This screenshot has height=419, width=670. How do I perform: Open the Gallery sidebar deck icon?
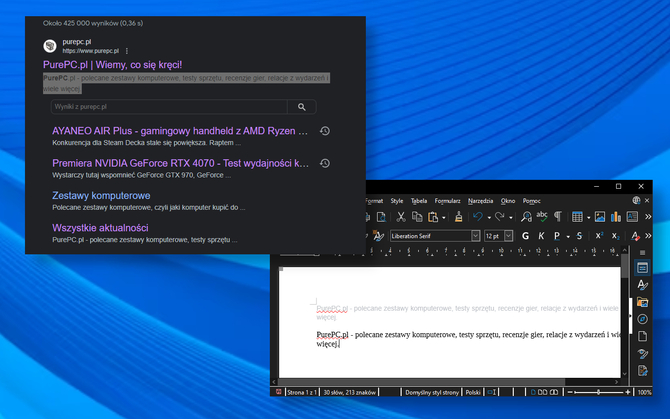tap(642, 302)
